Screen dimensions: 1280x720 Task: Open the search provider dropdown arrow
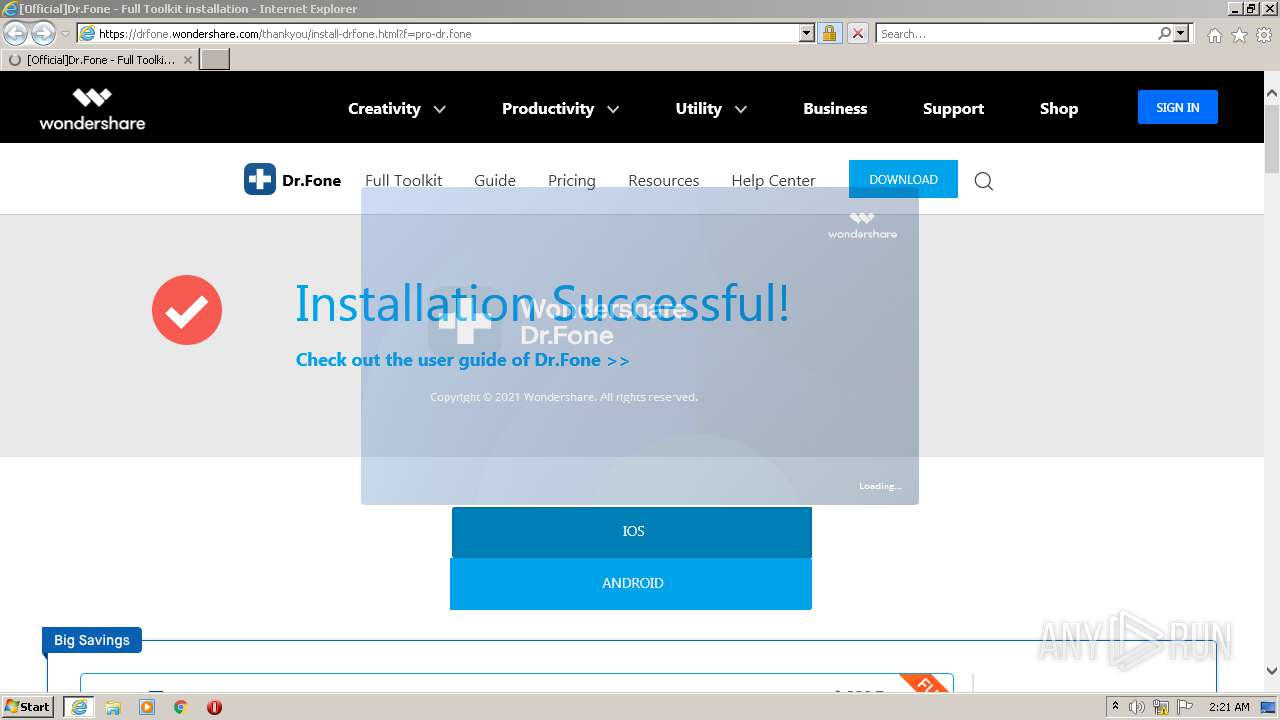[x=1181, y=33]
